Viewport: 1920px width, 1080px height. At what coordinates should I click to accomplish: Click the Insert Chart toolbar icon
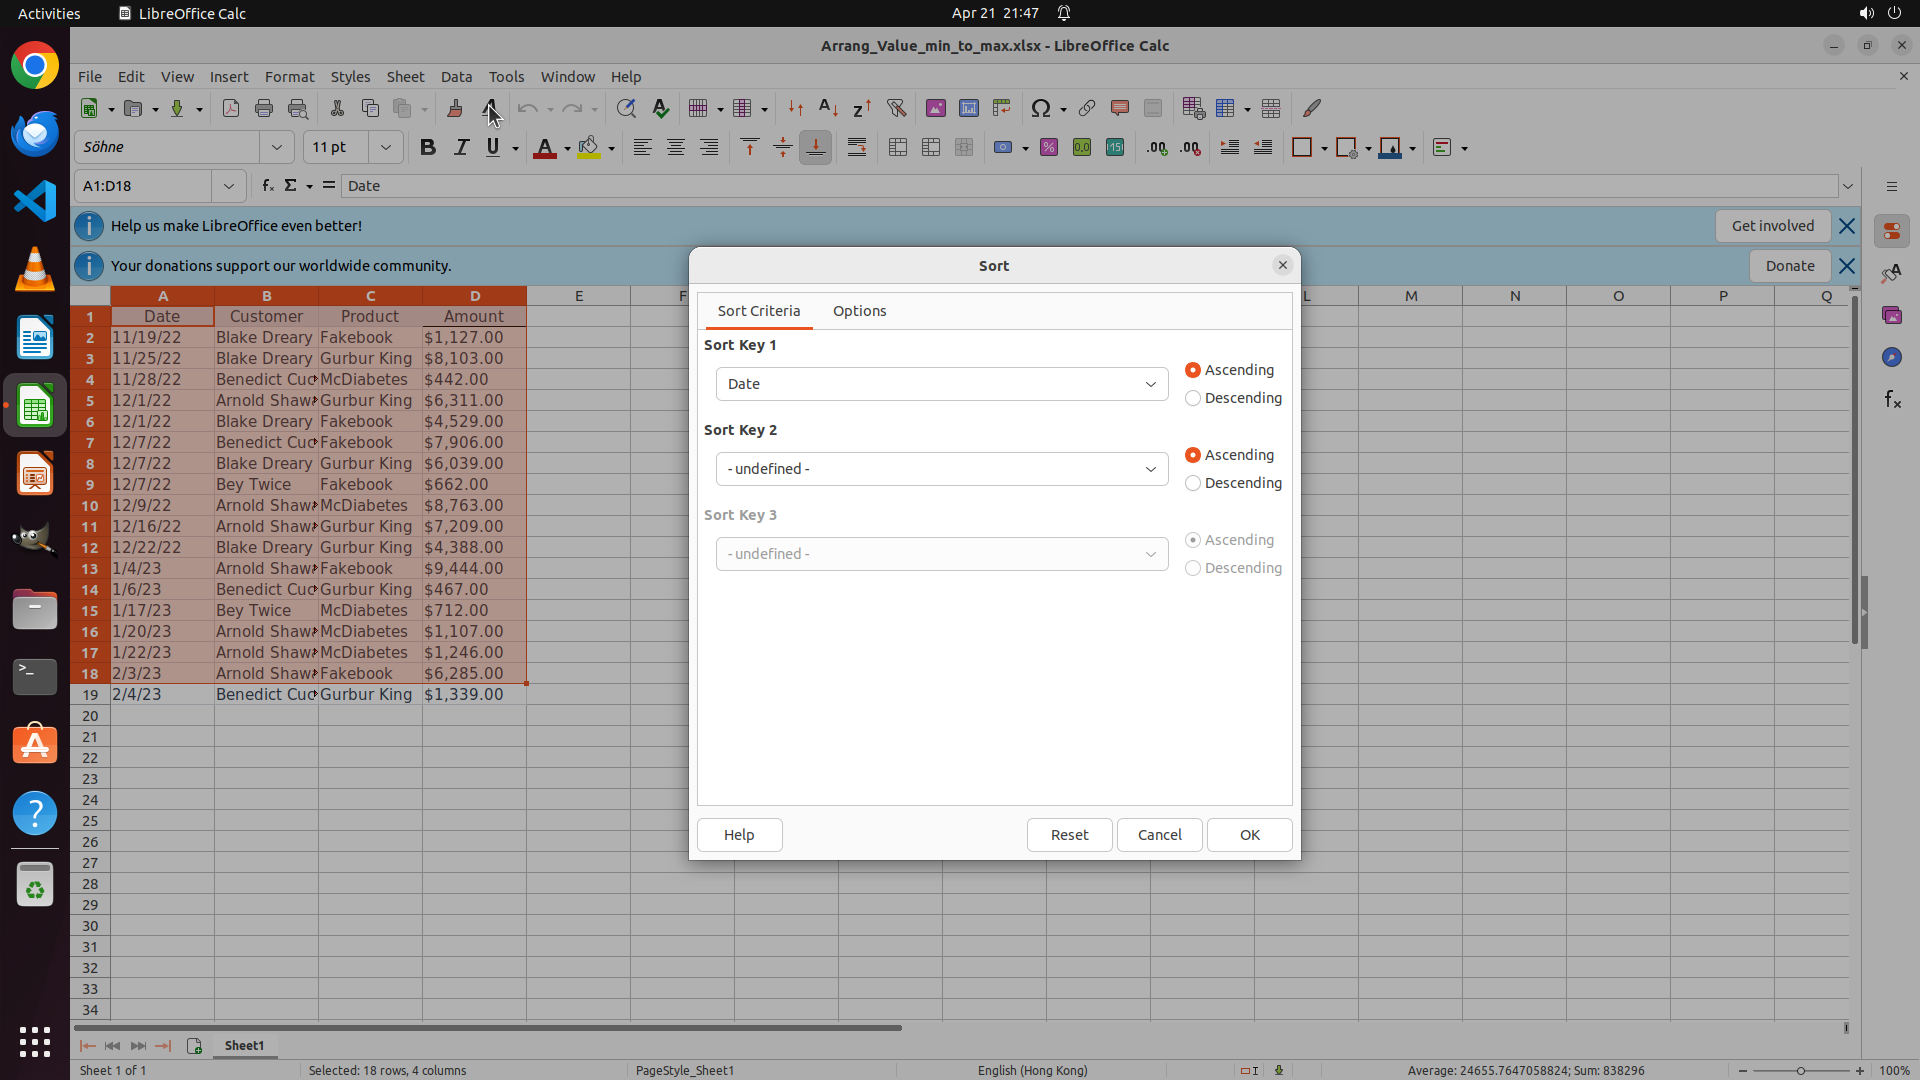(968, 108)
